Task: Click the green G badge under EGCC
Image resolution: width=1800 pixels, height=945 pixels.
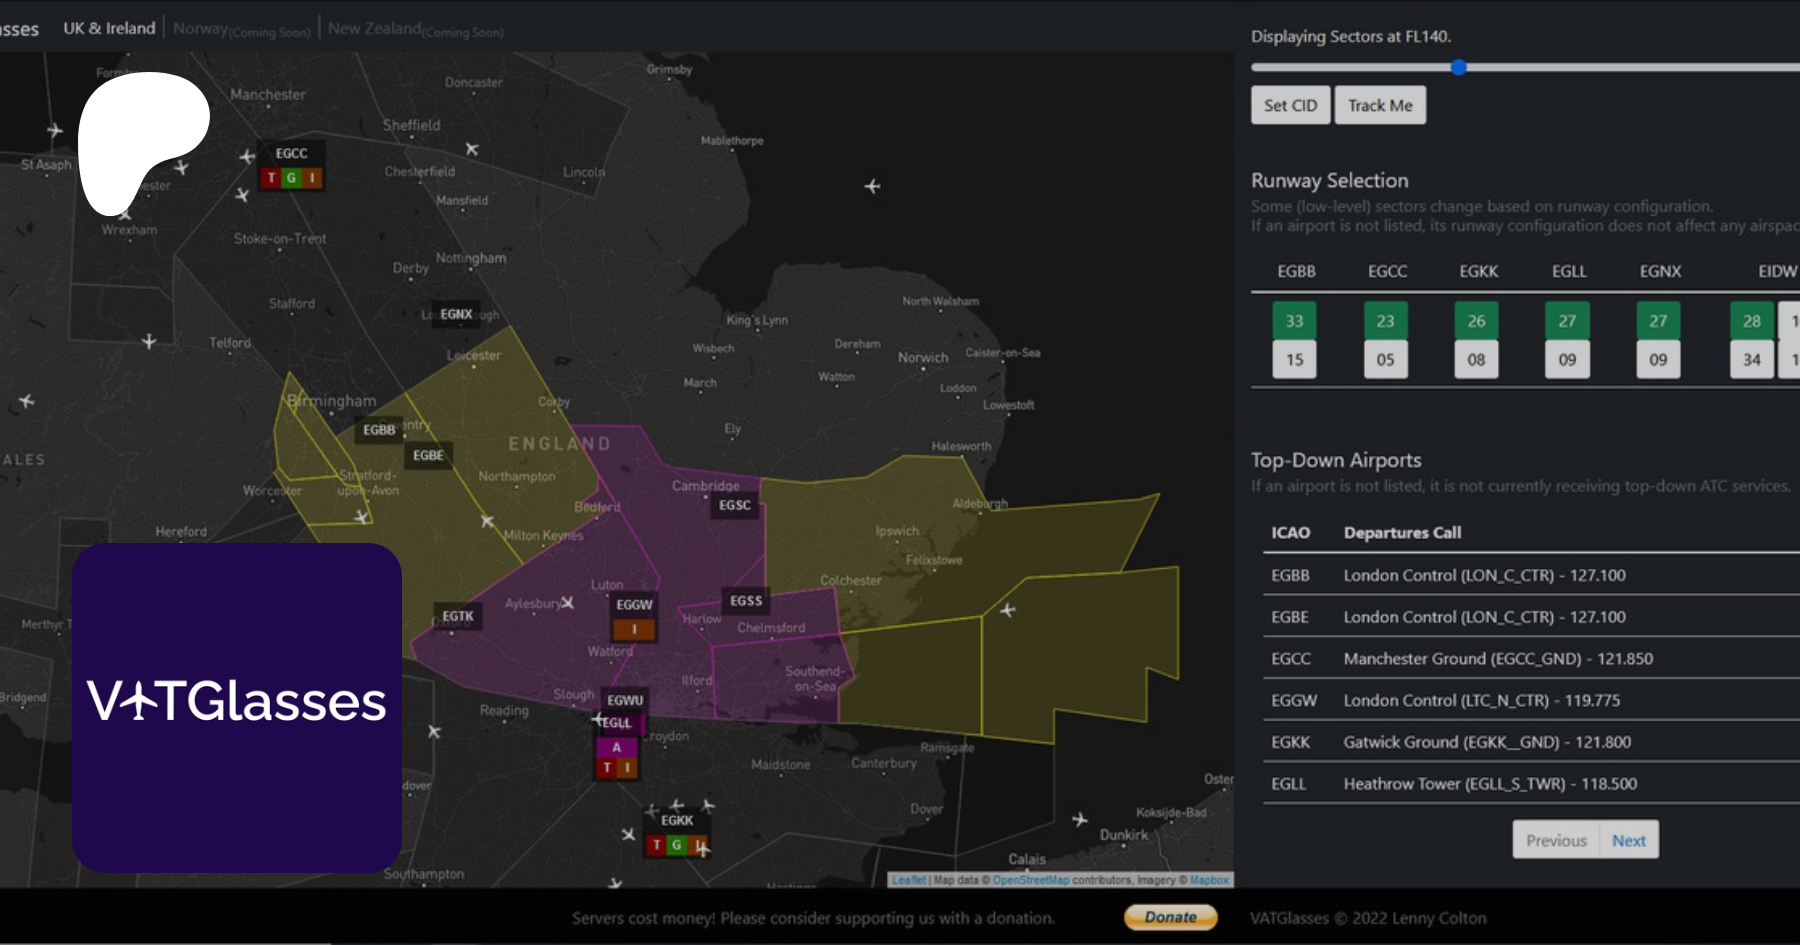Action: (x=291, y=178)
